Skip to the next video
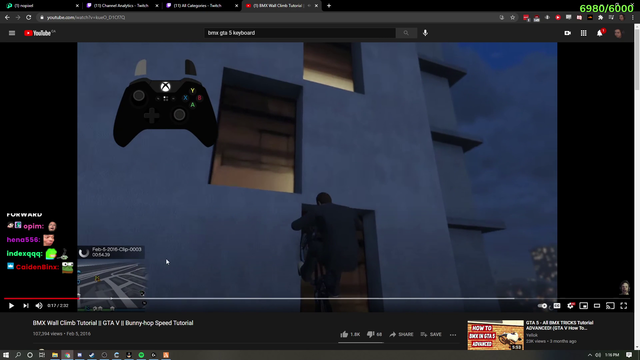 [x=26, y=305]
